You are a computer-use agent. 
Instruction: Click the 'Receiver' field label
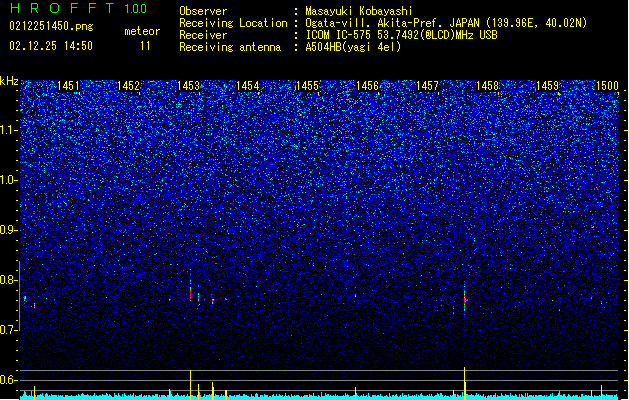tap(203, 35)
